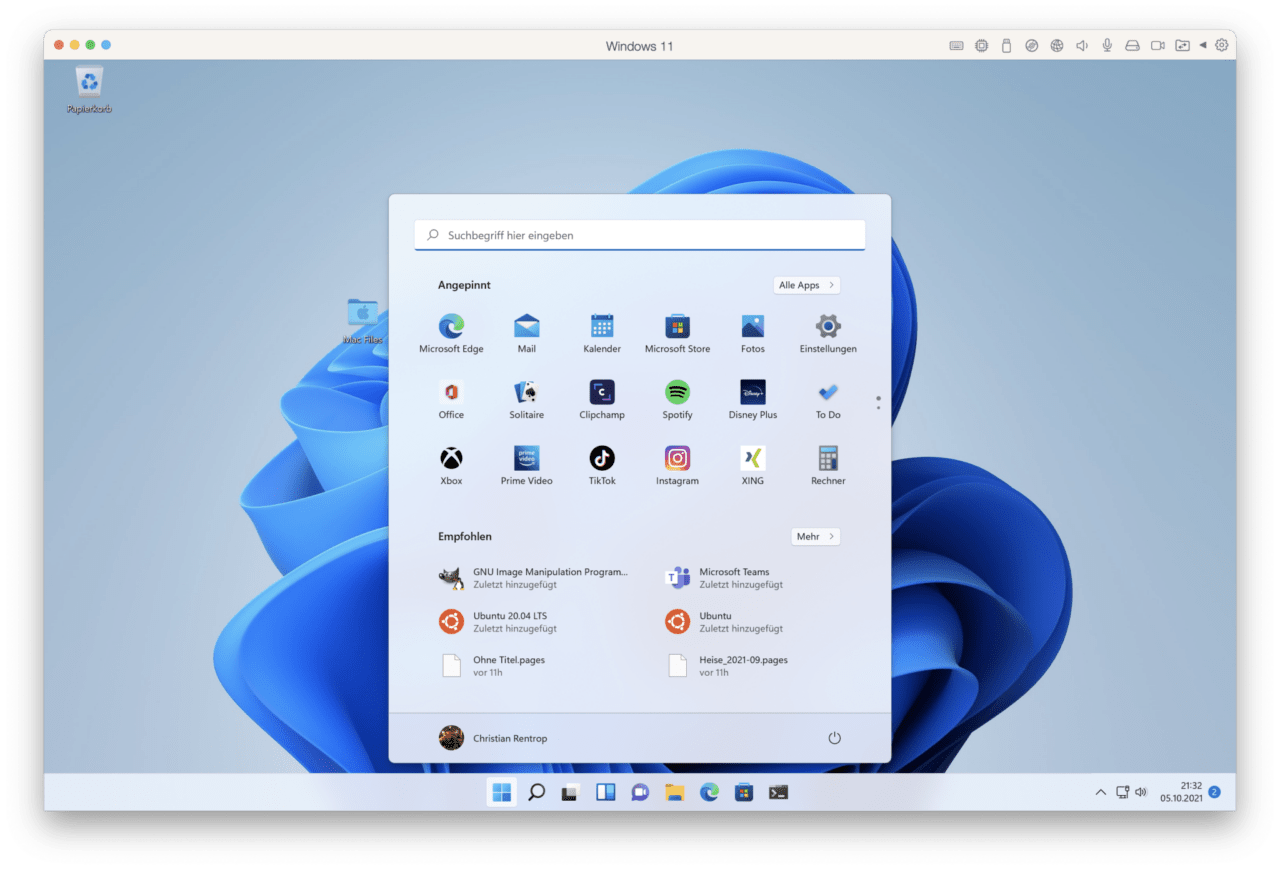Open the Instagram app
The image size is (1280, 869).
point(677,465)
